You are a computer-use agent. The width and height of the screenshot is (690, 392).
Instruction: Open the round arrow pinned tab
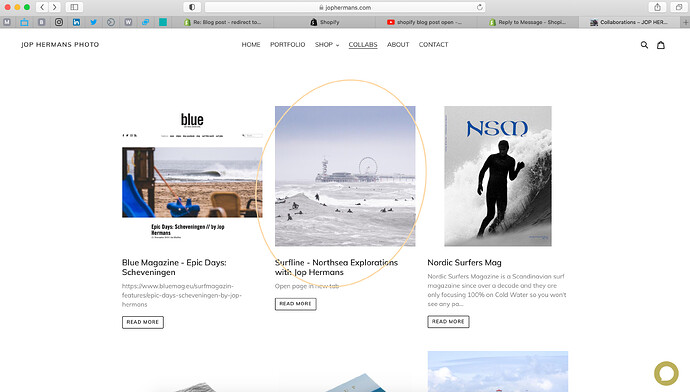[111, 22]
